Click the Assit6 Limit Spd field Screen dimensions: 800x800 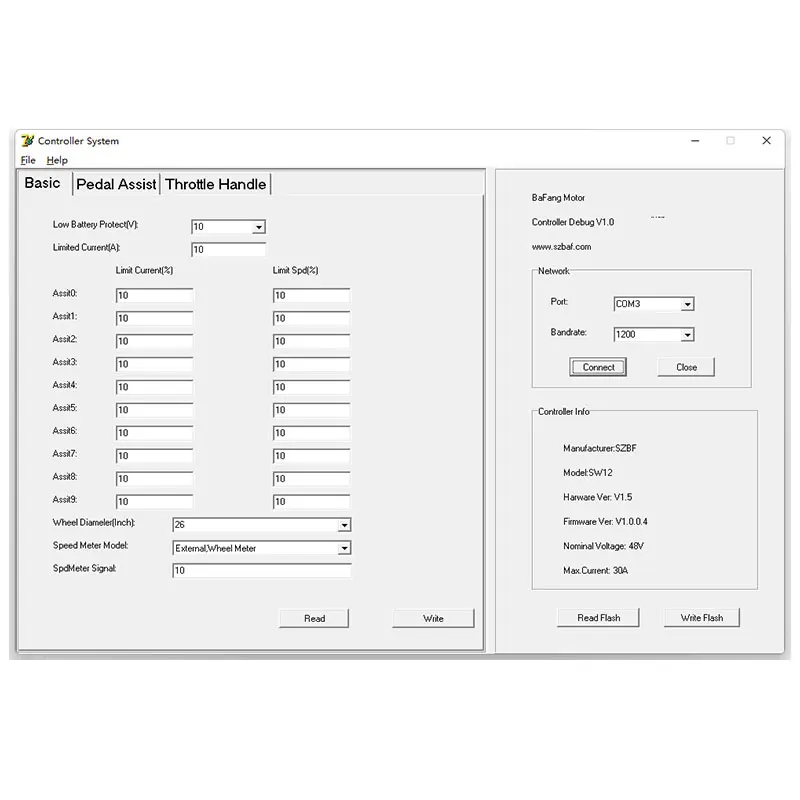[x=311, y=433]
